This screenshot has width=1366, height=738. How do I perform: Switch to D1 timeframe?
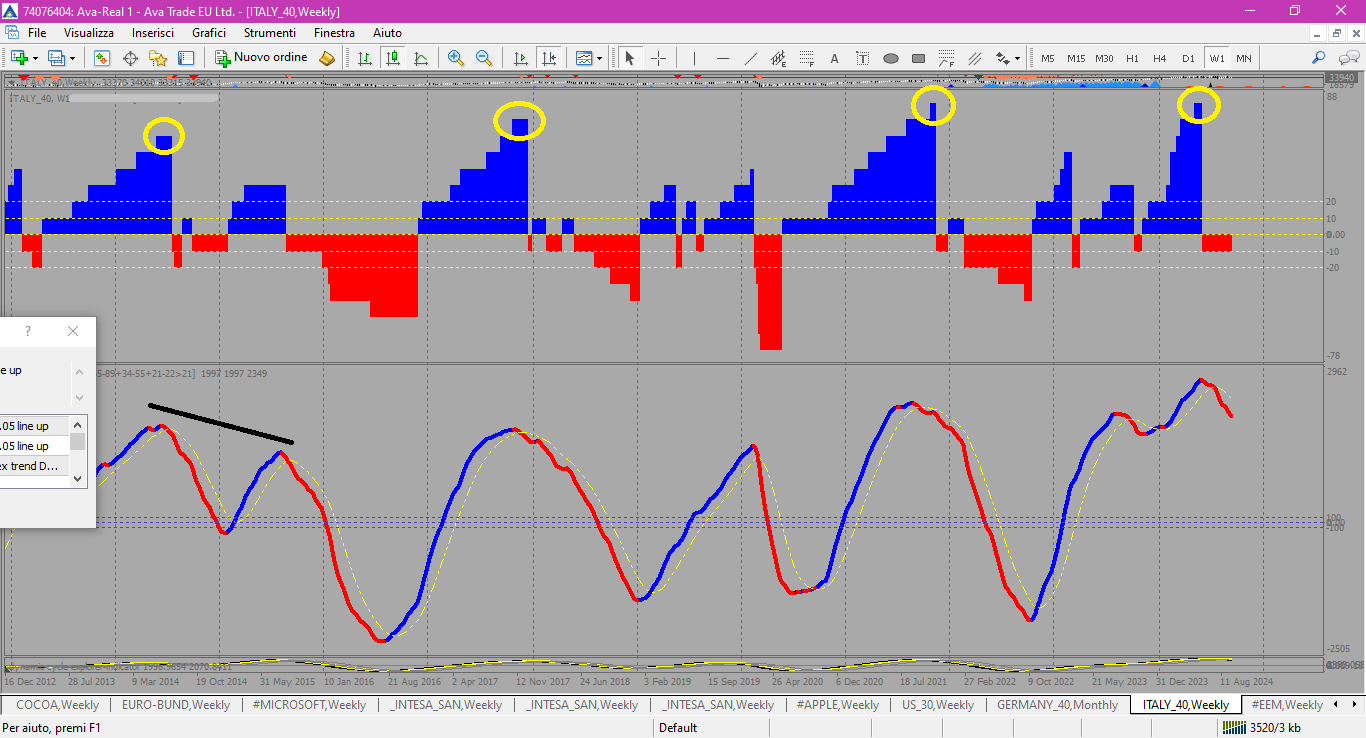(1188, 58)
